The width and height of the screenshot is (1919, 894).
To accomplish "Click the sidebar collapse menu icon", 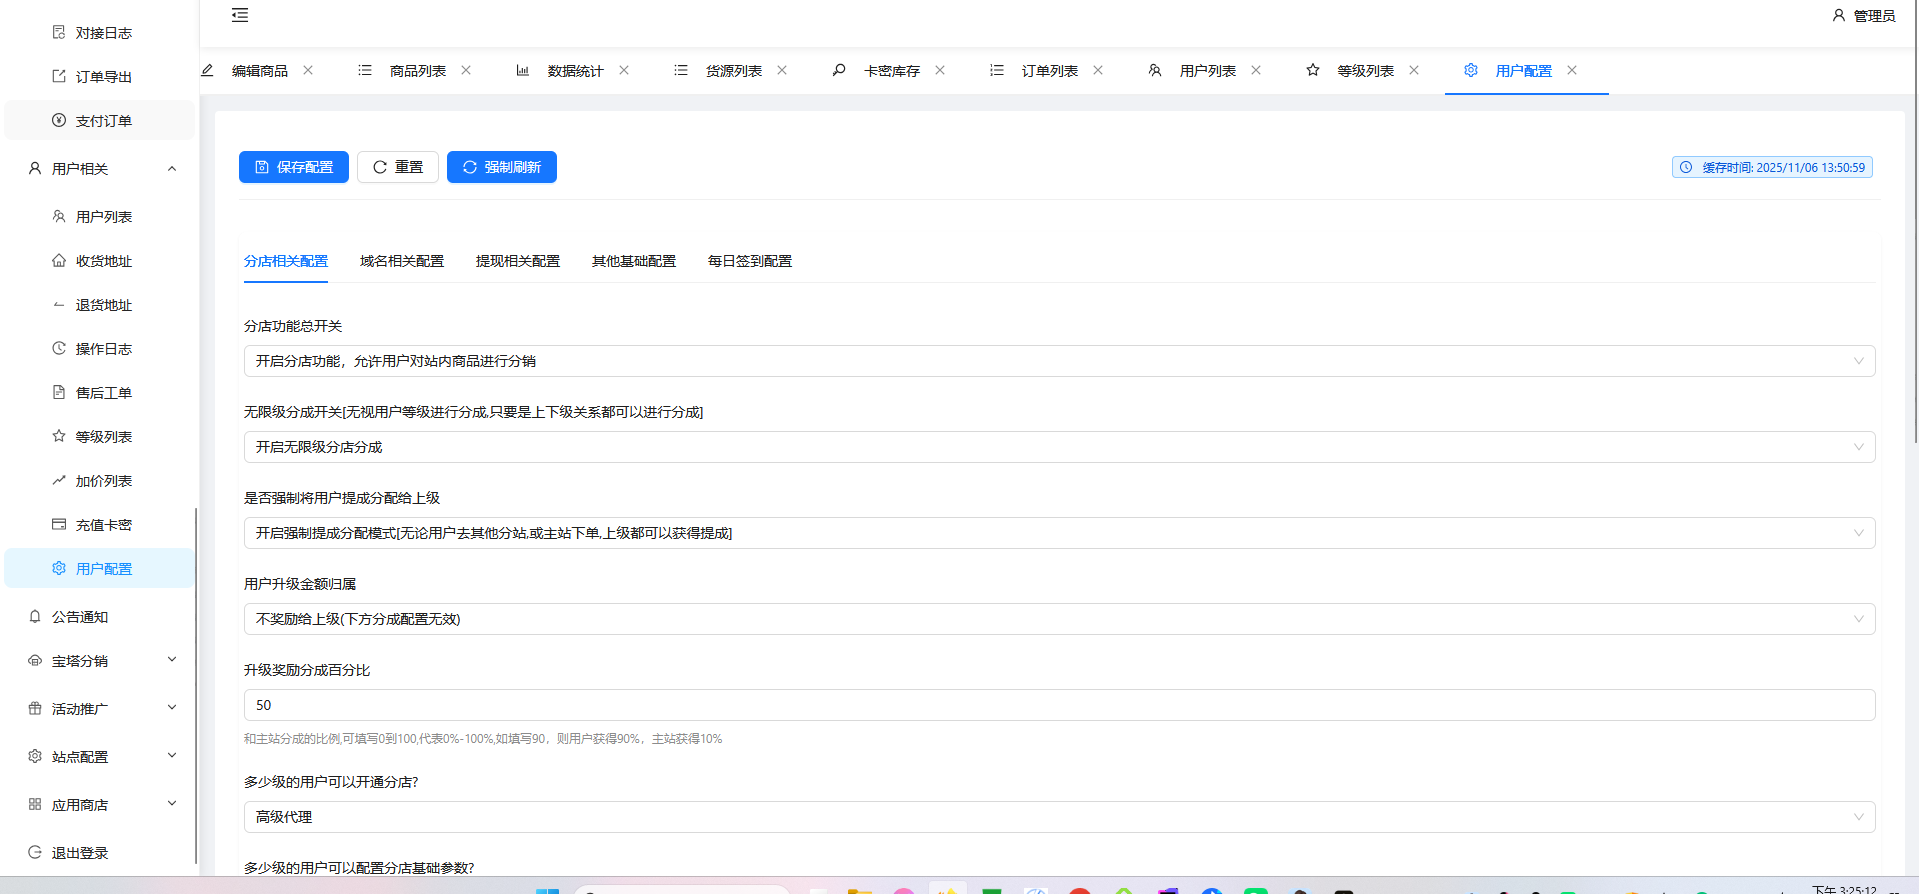I will (240, 15).
